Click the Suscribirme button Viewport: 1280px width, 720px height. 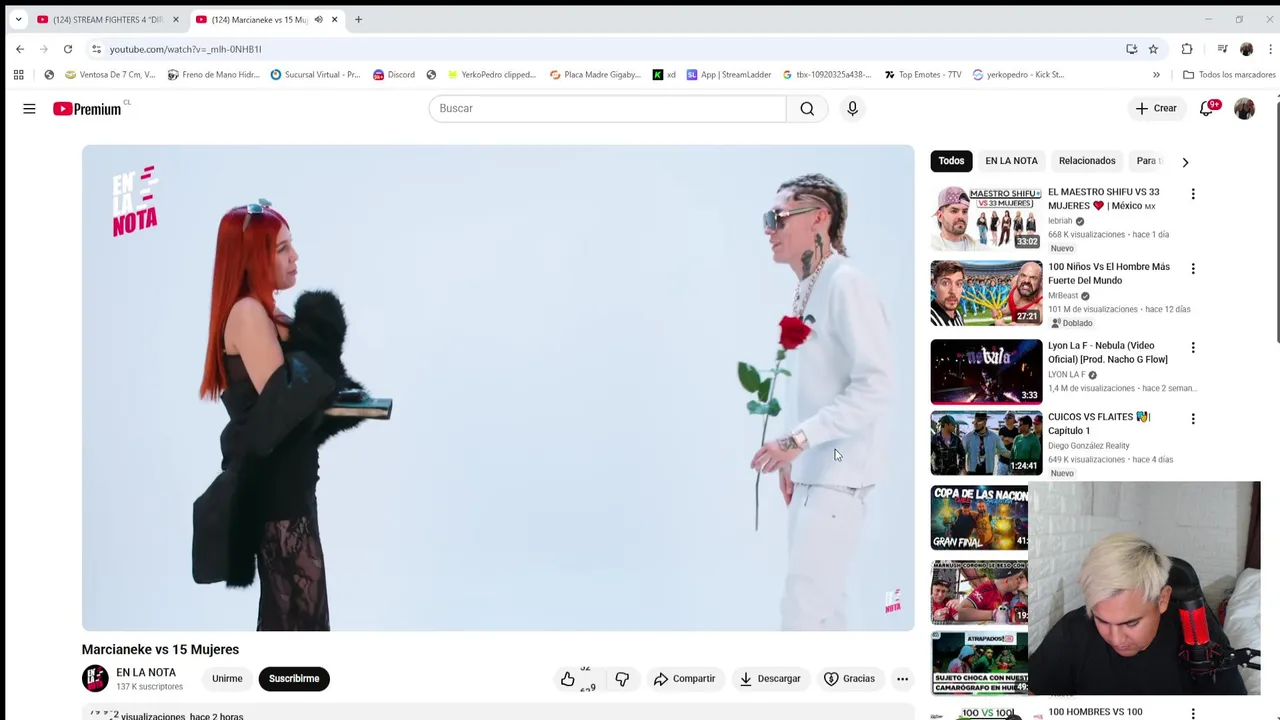coord(294,679)
